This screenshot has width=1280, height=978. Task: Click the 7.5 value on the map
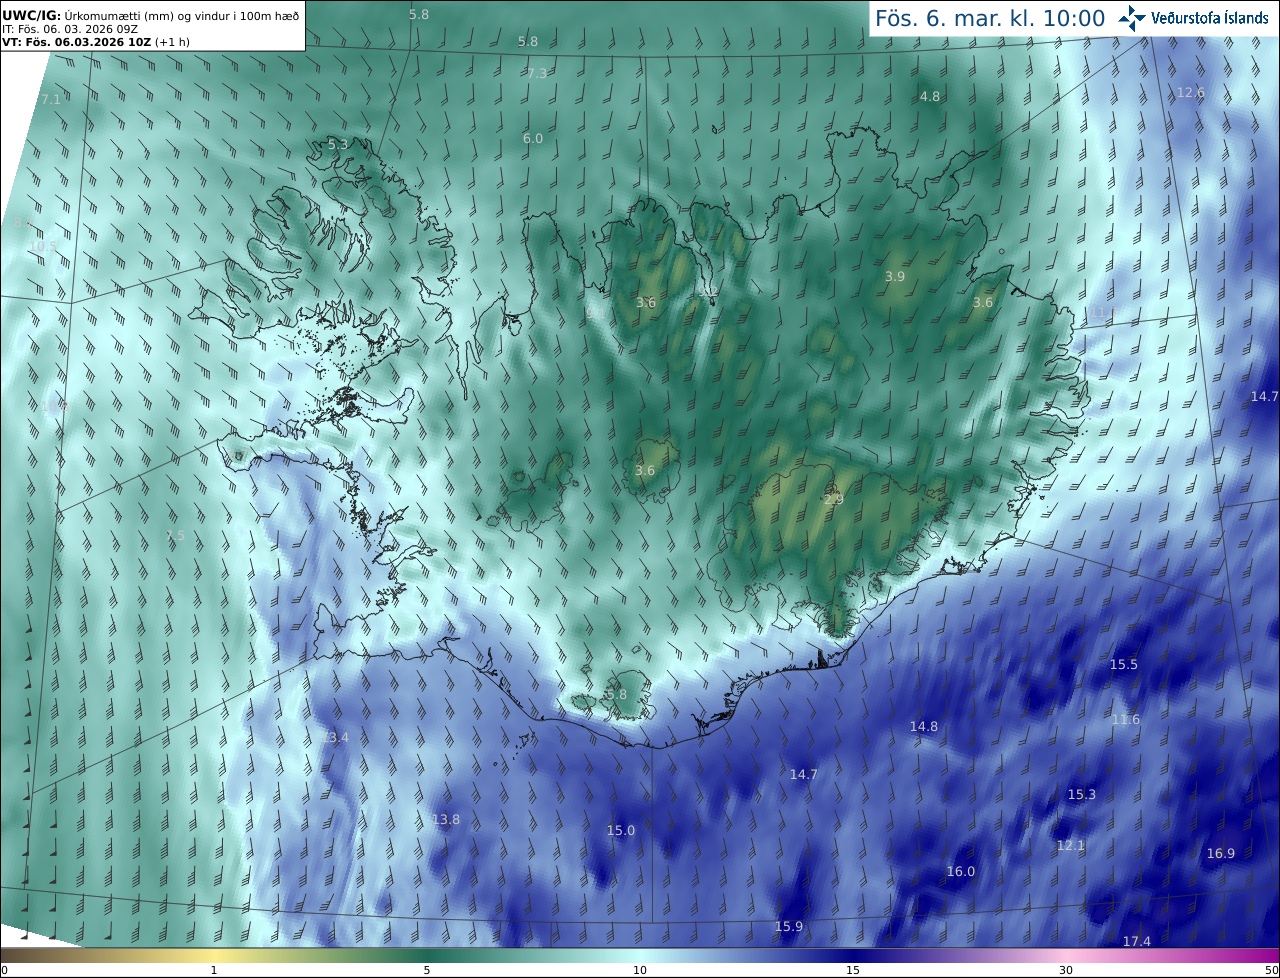tap(175, 537)
